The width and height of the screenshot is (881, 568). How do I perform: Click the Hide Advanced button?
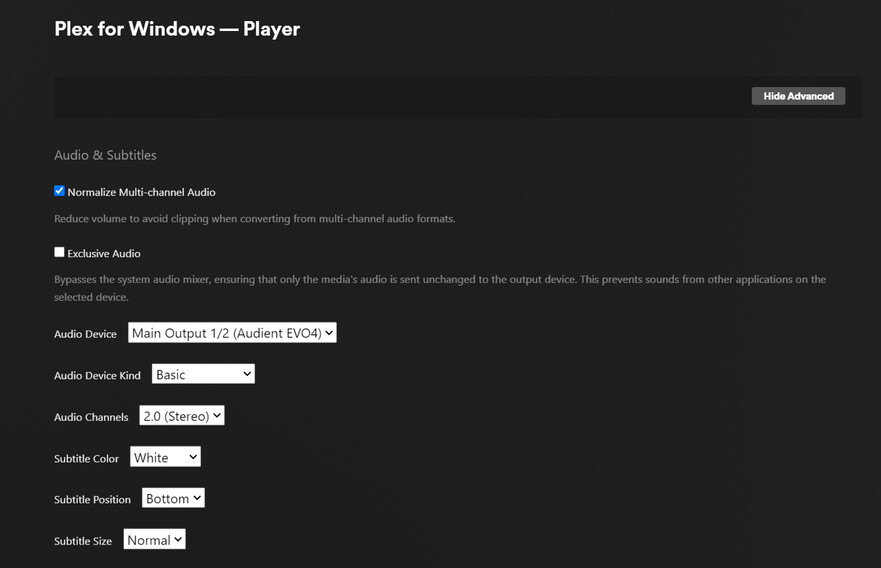pos(798,96)
